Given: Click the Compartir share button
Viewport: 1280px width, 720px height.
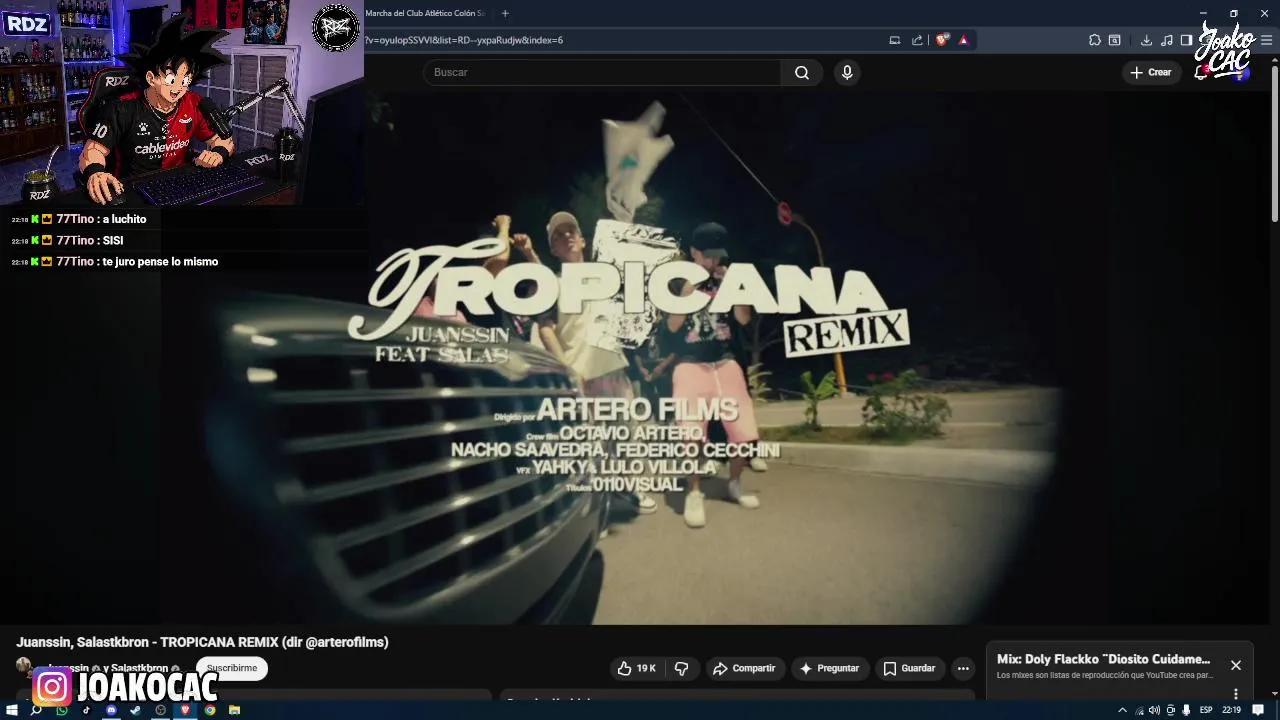Looking at the screenshot, I should (x=744, y=668).
